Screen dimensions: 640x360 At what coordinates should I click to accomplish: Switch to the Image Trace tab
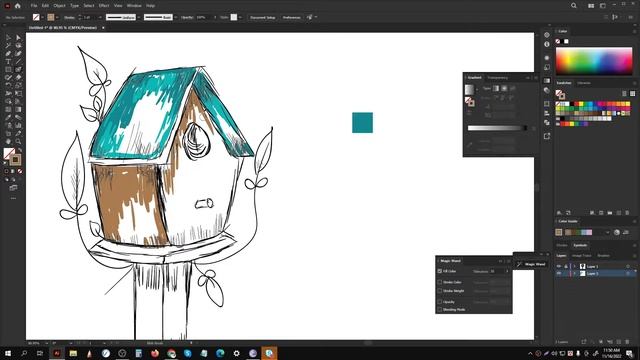tap(581, 256)
